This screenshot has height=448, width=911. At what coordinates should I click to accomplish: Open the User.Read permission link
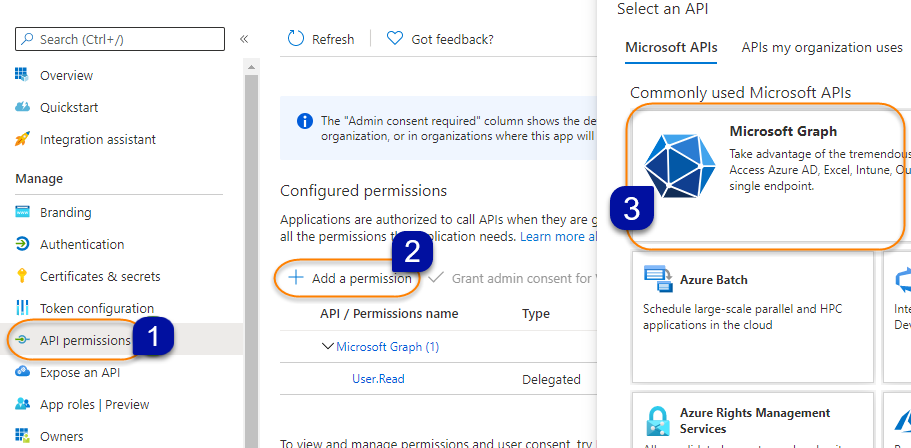point(378,379)
